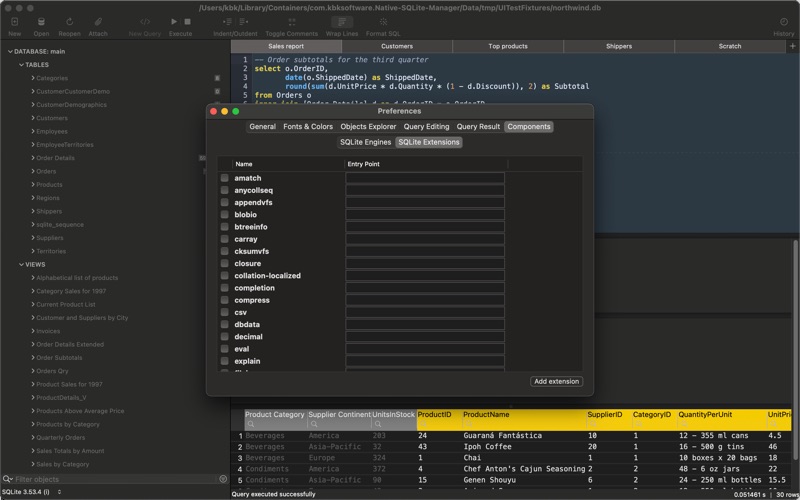Select the Sales by Category view
The height and width of the screenshot is (500, 800).
pyautogui.click(x=63, y=464)
